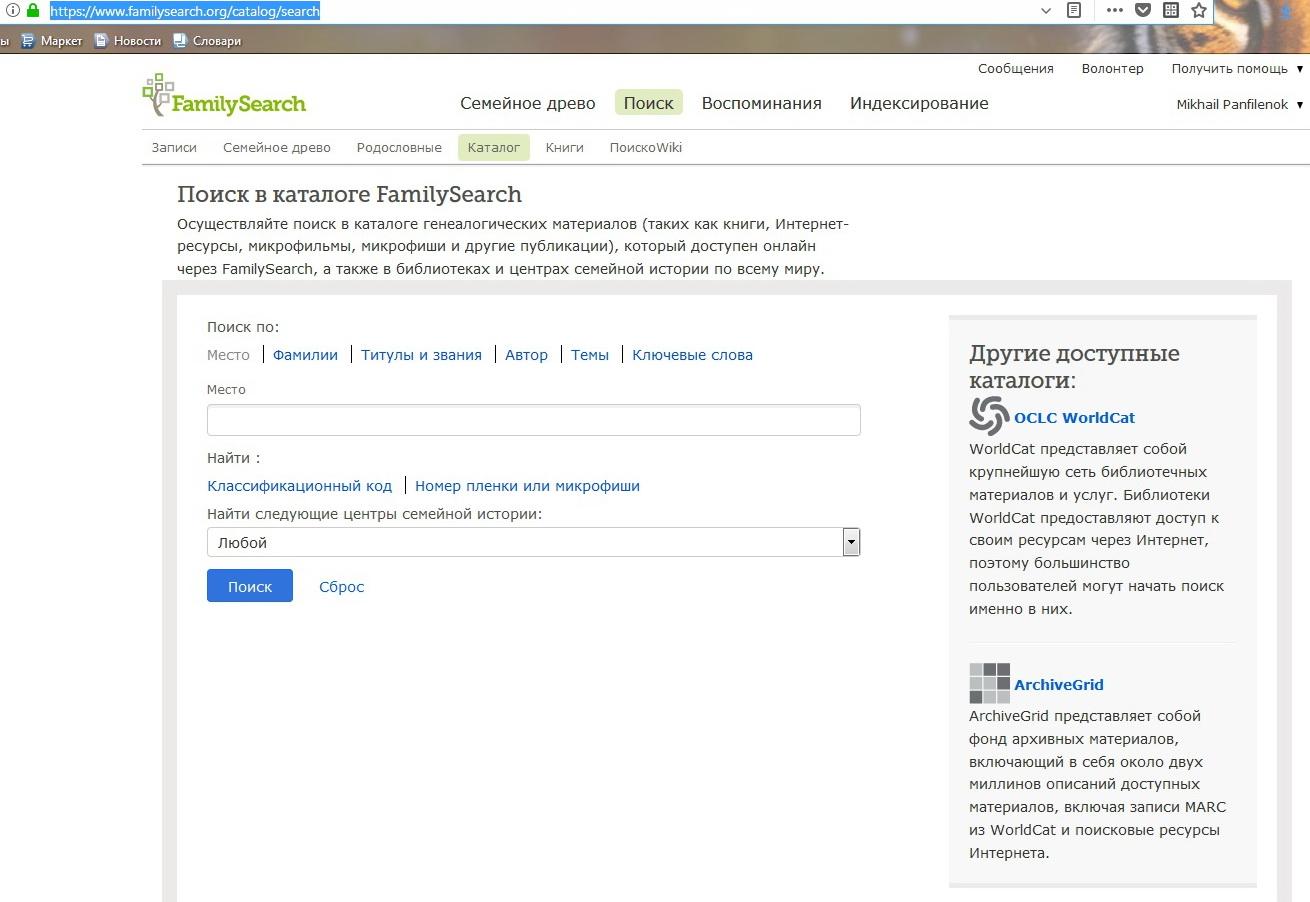Image resolution: width=1310 pixels, height=902 pixels.
Task: Bookmark this page with the star icon
Action: (1199, 11)
